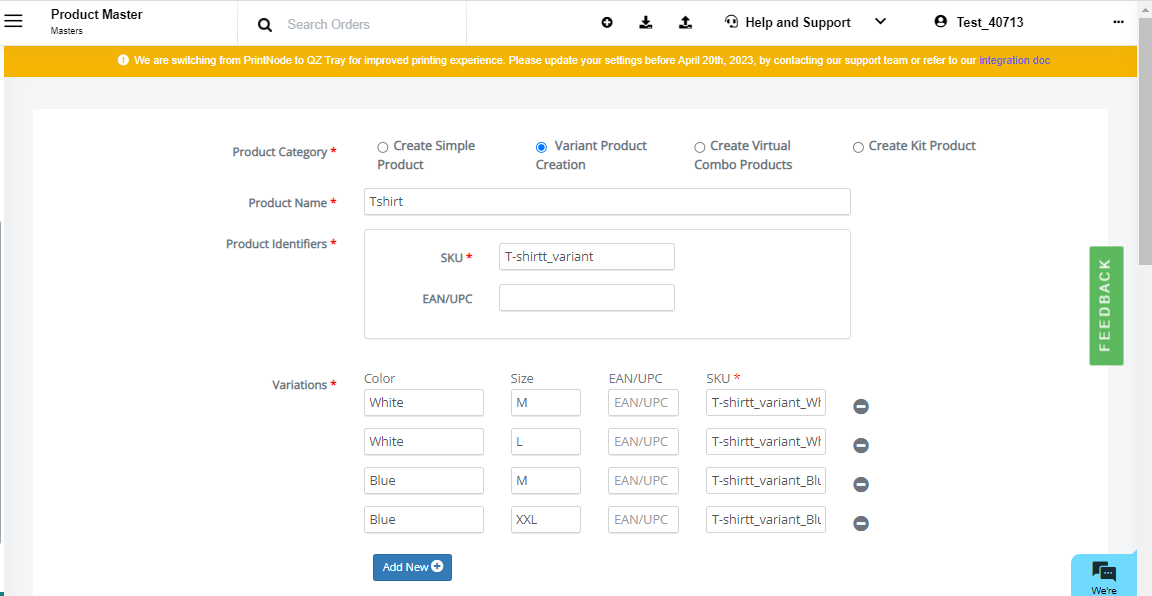Click the Add New variation button
Viewport: 1152px width, 596px height.
tap(412, 567)
